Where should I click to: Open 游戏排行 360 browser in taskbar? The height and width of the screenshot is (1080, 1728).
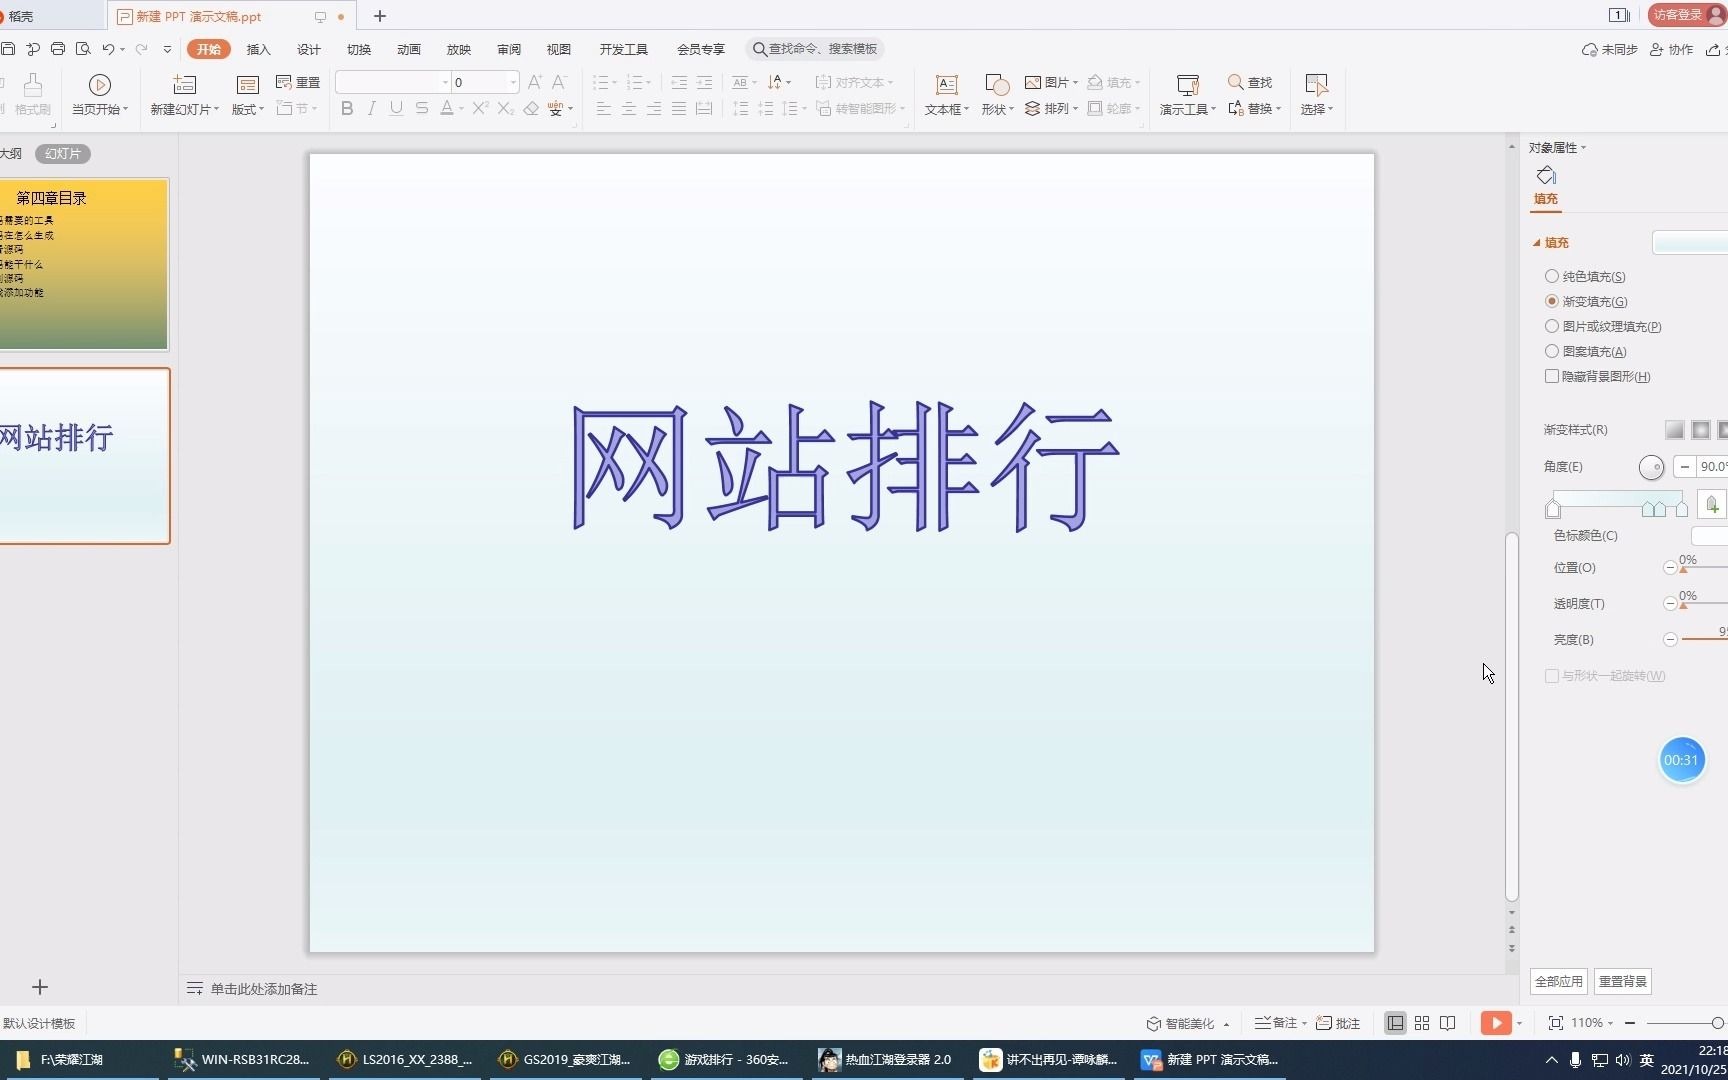(726, 1060)
